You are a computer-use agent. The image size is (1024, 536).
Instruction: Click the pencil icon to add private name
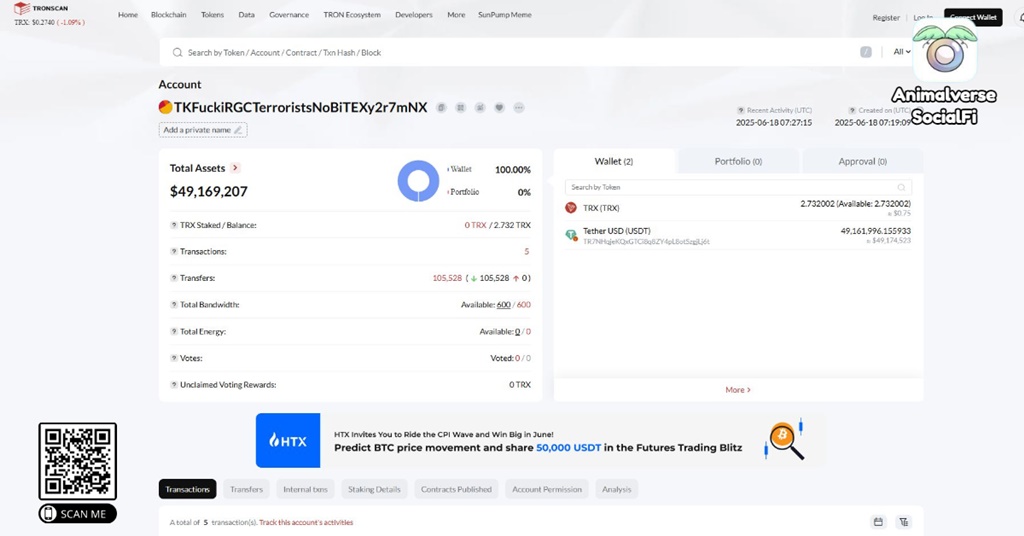tap(238, 130)
